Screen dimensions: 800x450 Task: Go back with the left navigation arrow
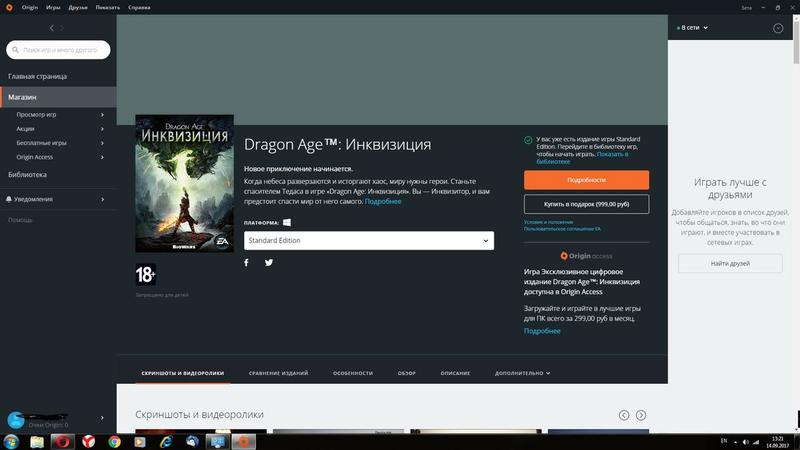click(x=52, y=28)
